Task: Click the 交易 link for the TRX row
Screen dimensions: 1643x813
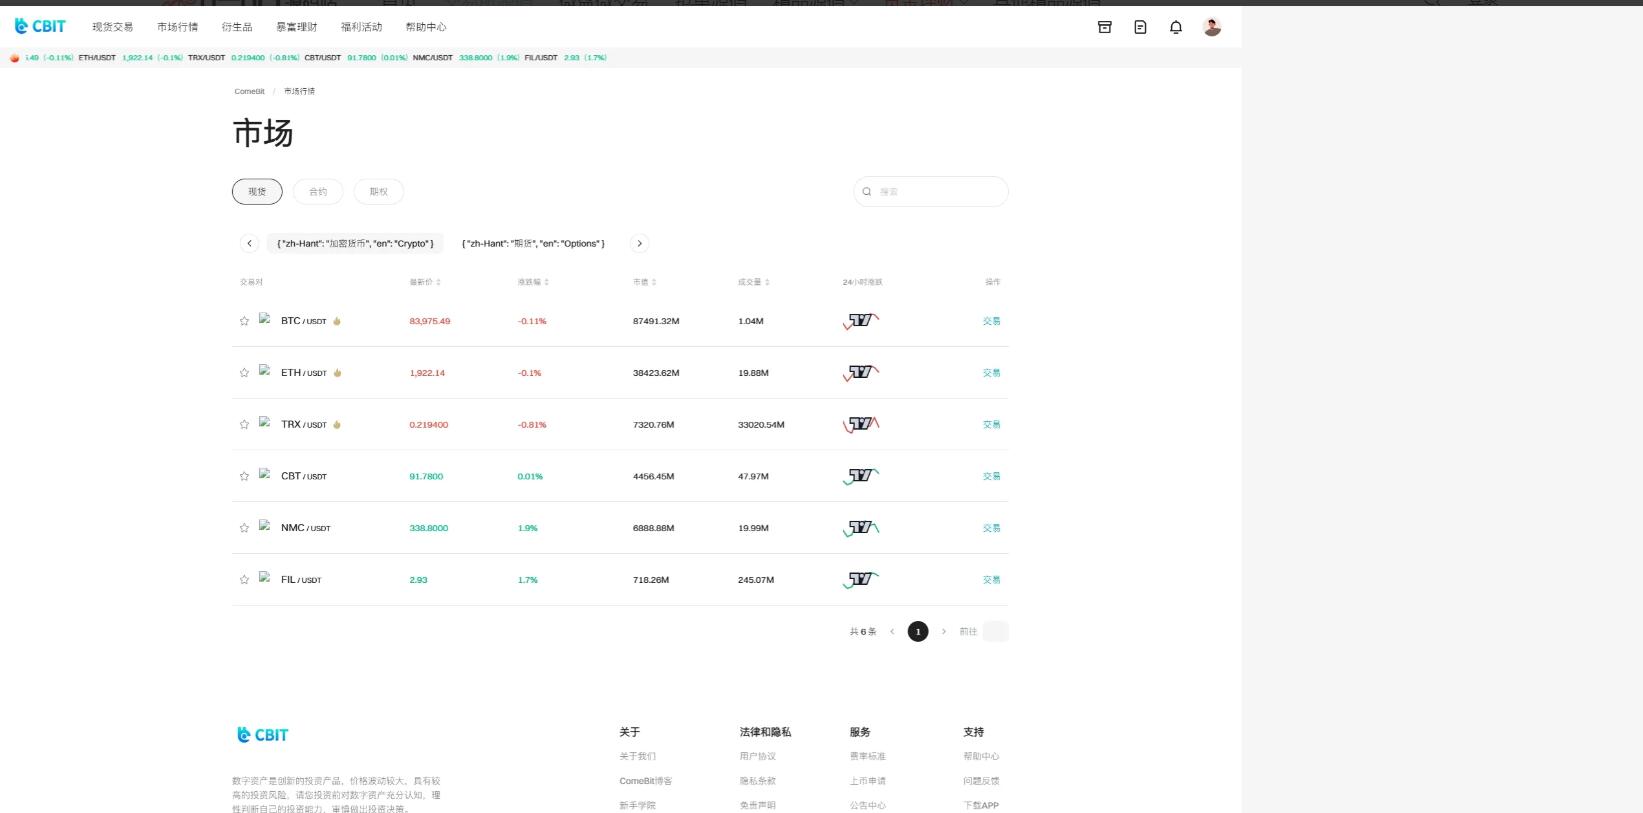Action: pyautogui.click(x=991, y=424)
